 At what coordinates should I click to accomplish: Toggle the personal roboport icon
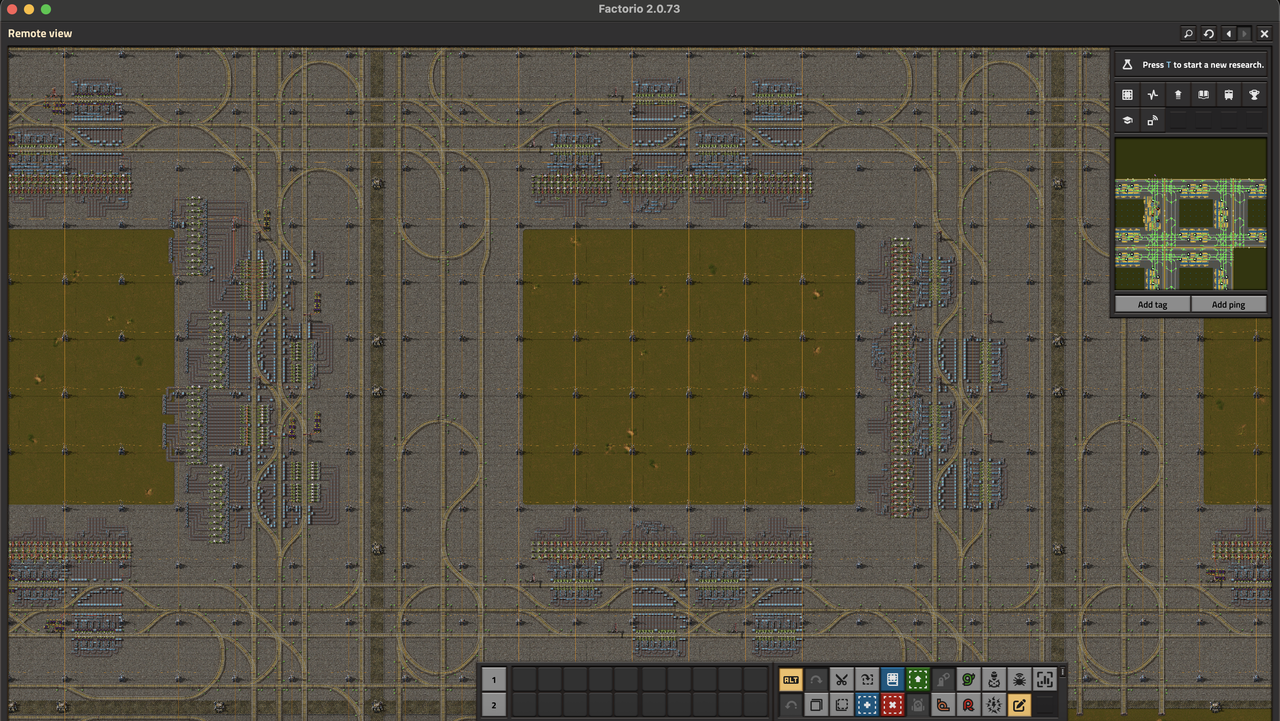coord(943,680)
